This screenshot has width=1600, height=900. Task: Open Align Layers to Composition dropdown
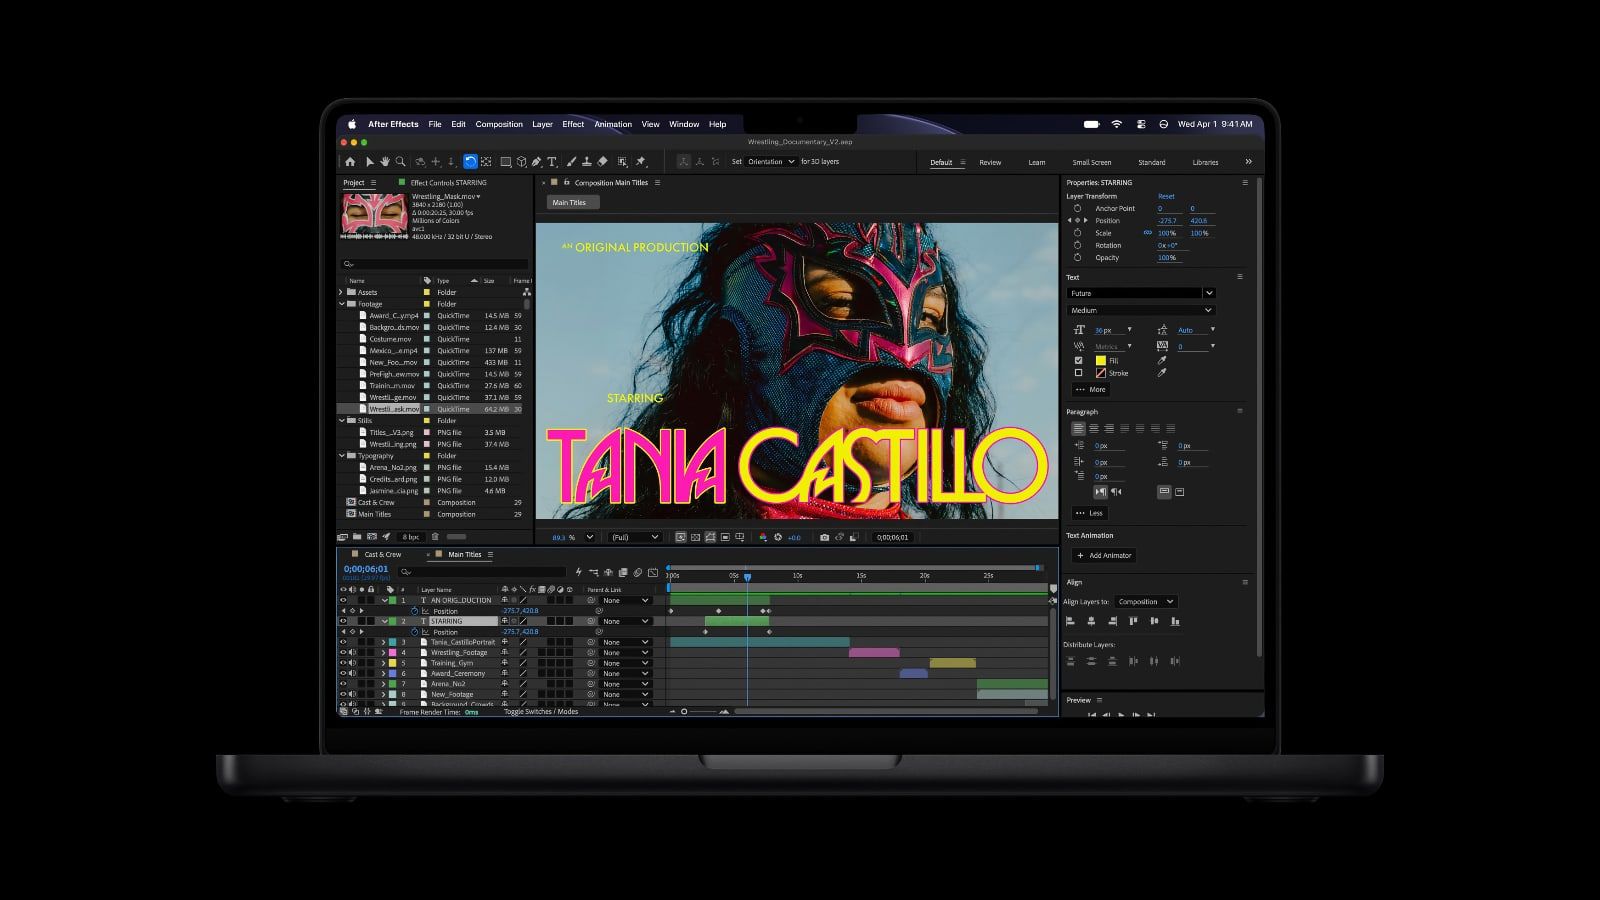click(1146, 602)
